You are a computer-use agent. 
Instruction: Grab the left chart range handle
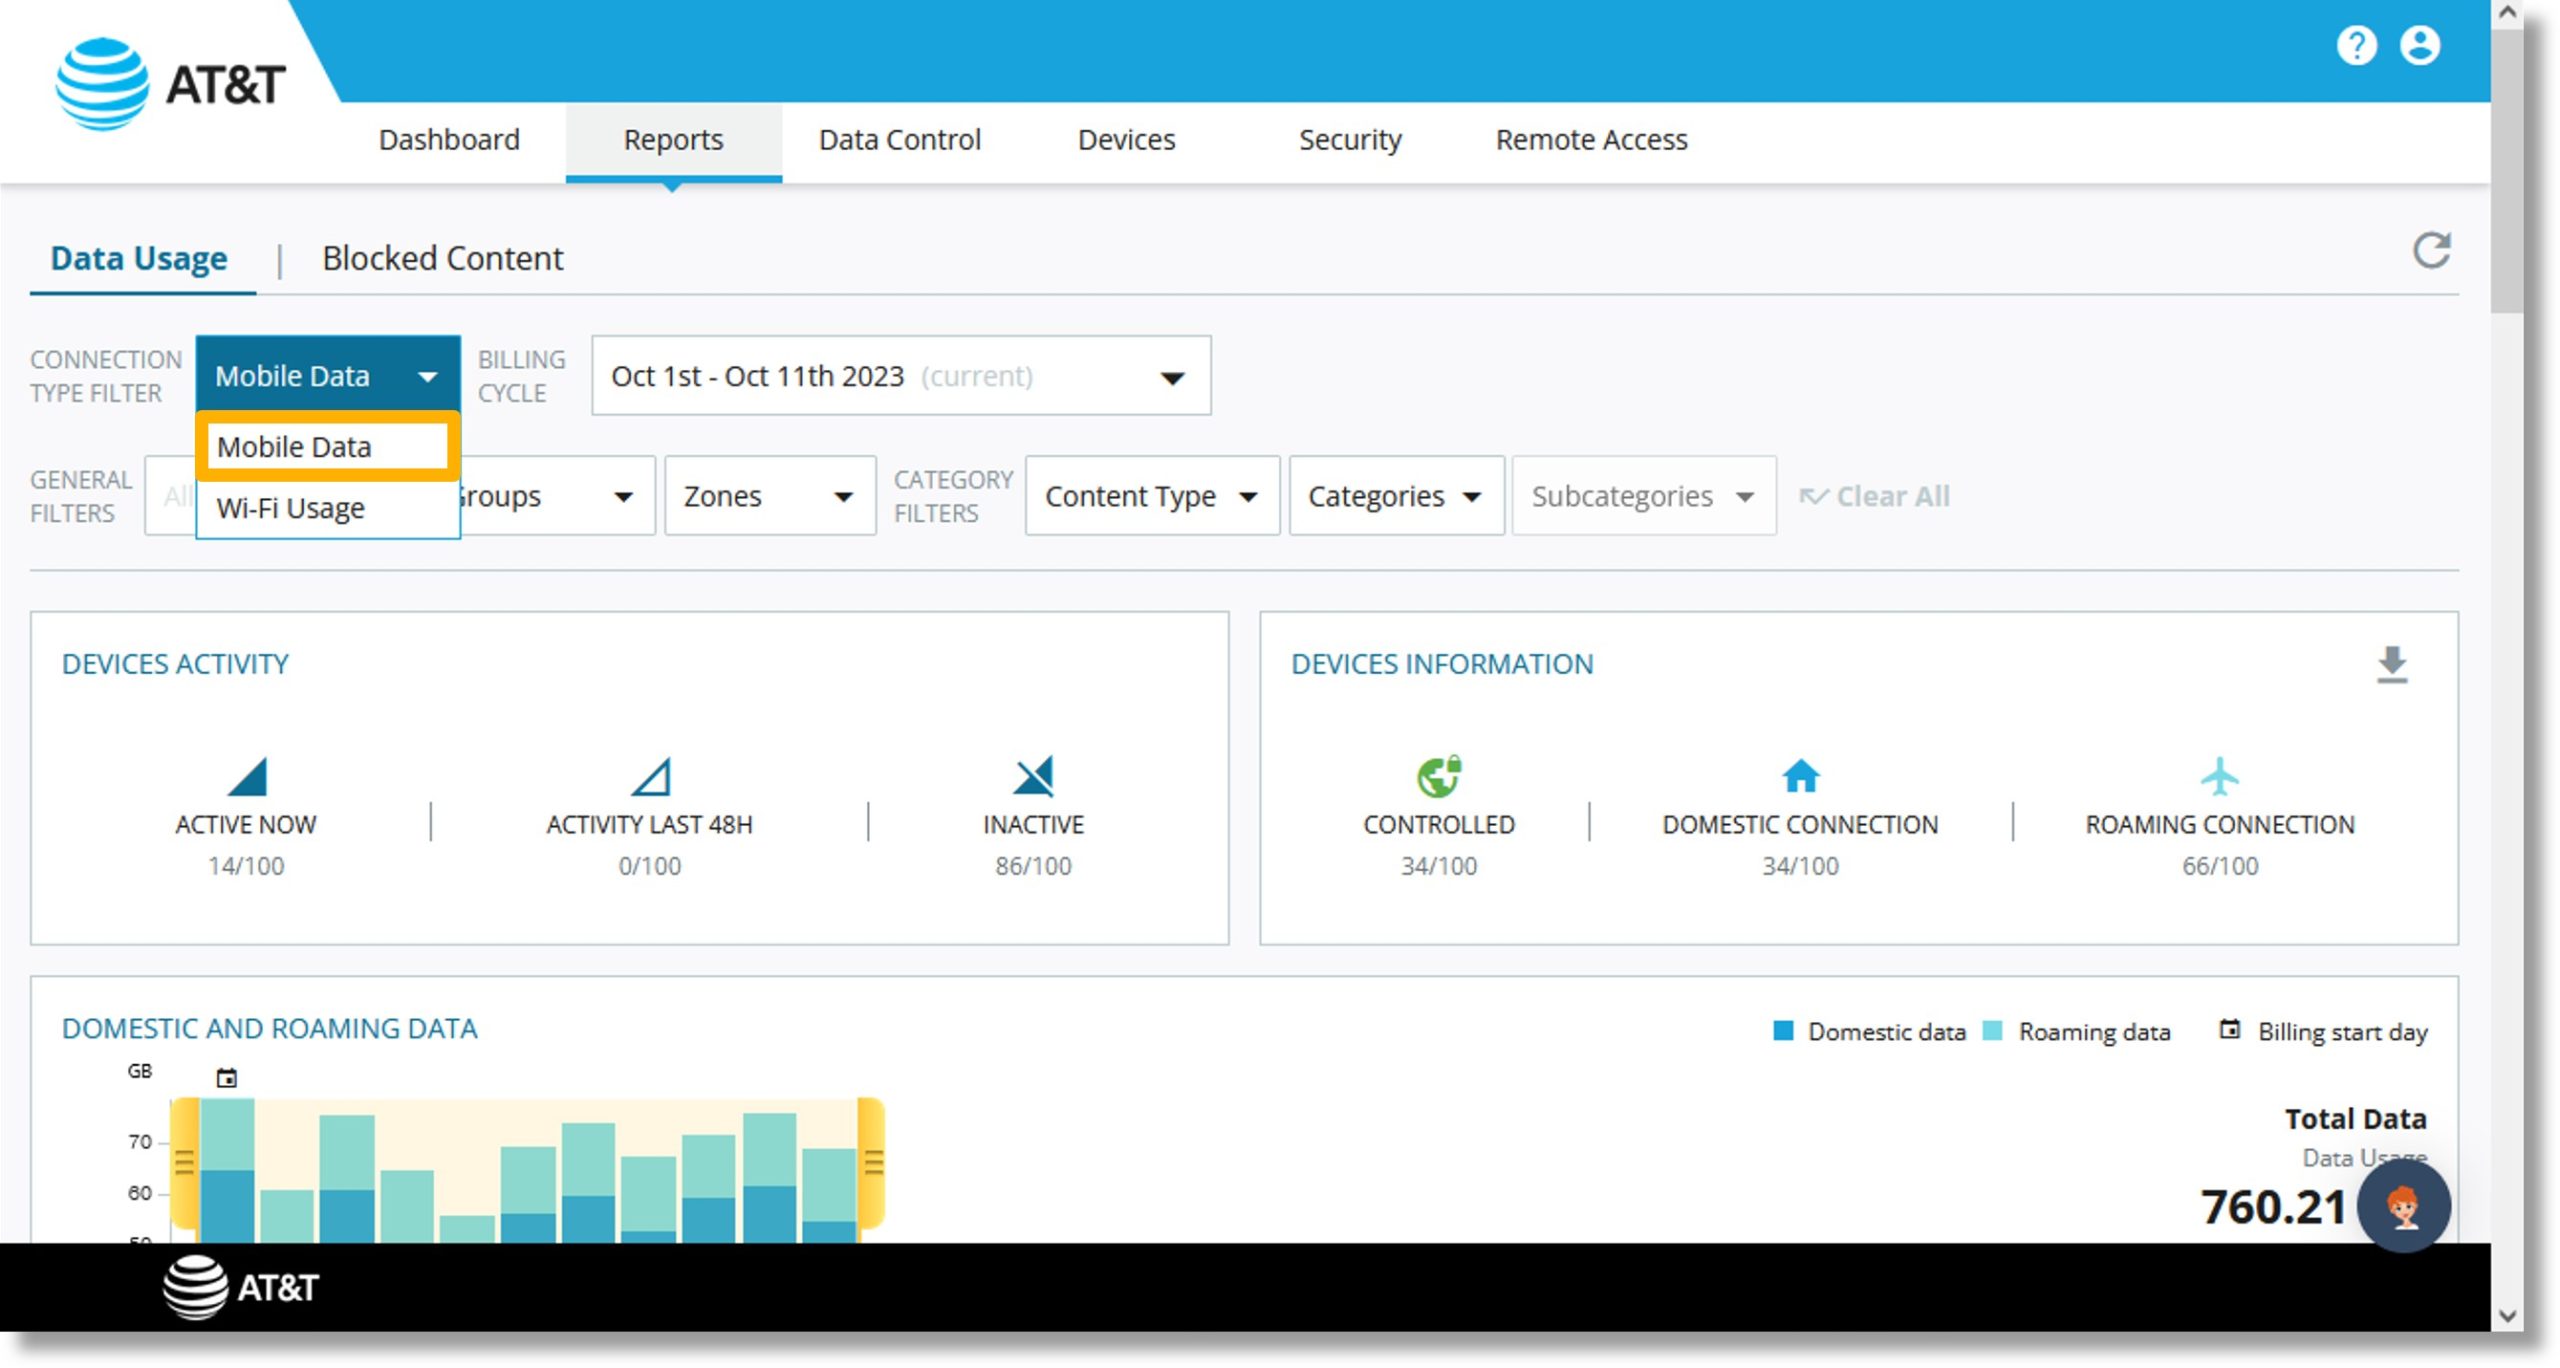[x=184, y=1163]
